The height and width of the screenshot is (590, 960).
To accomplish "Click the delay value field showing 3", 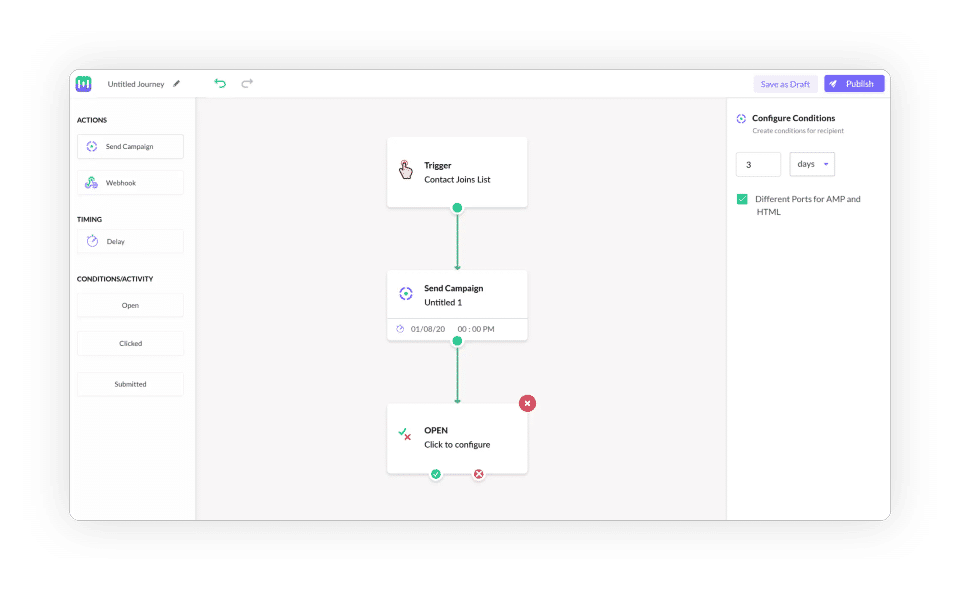I will pos(758,164).
